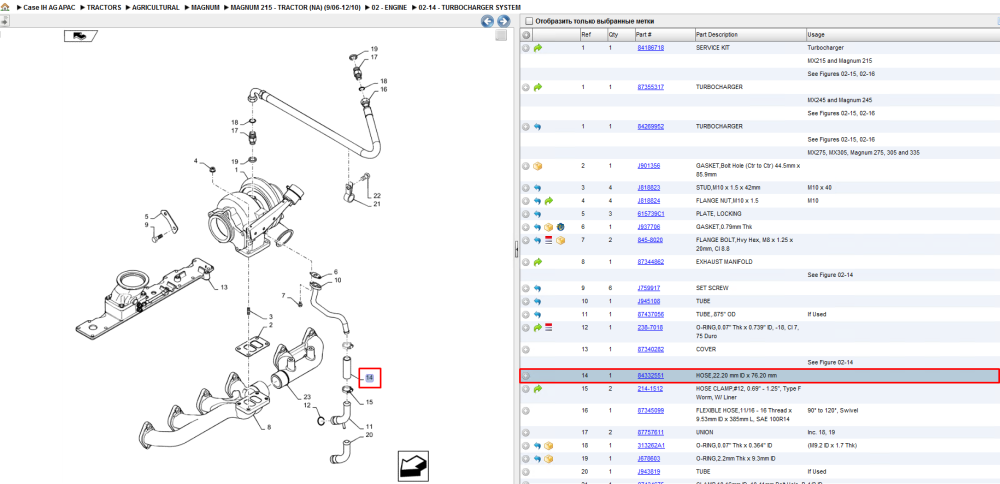Screen dimensions: 1000x484
Task: Select callout 13 near the cover
Action: [224, 288]
